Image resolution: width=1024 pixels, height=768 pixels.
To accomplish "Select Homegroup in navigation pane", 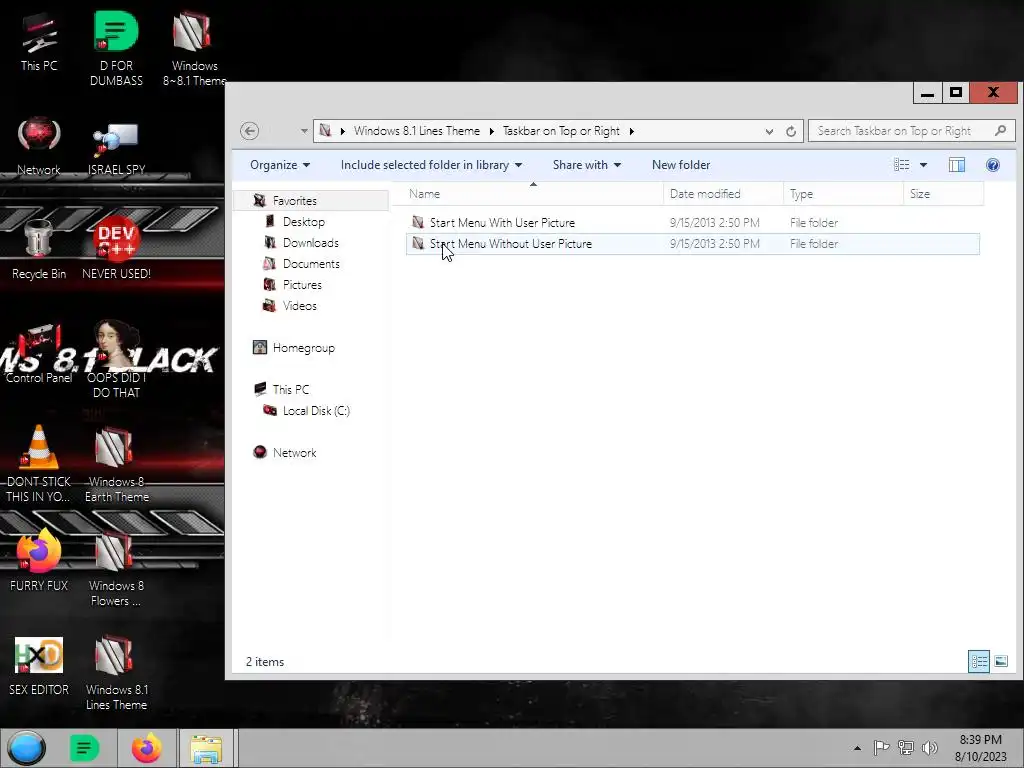I will (304, 348).
